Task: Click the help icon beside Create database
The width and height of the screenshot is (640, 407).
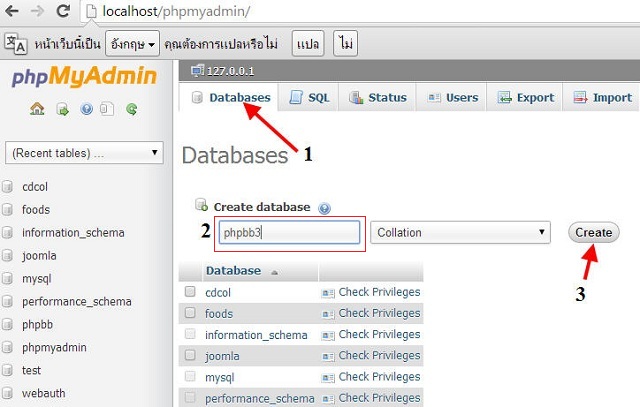Action: [324, 209]
